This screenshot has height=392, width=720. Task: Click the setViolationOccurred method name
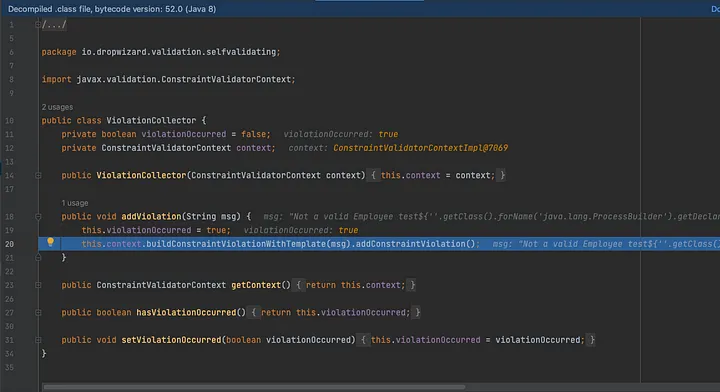point(171,340)
